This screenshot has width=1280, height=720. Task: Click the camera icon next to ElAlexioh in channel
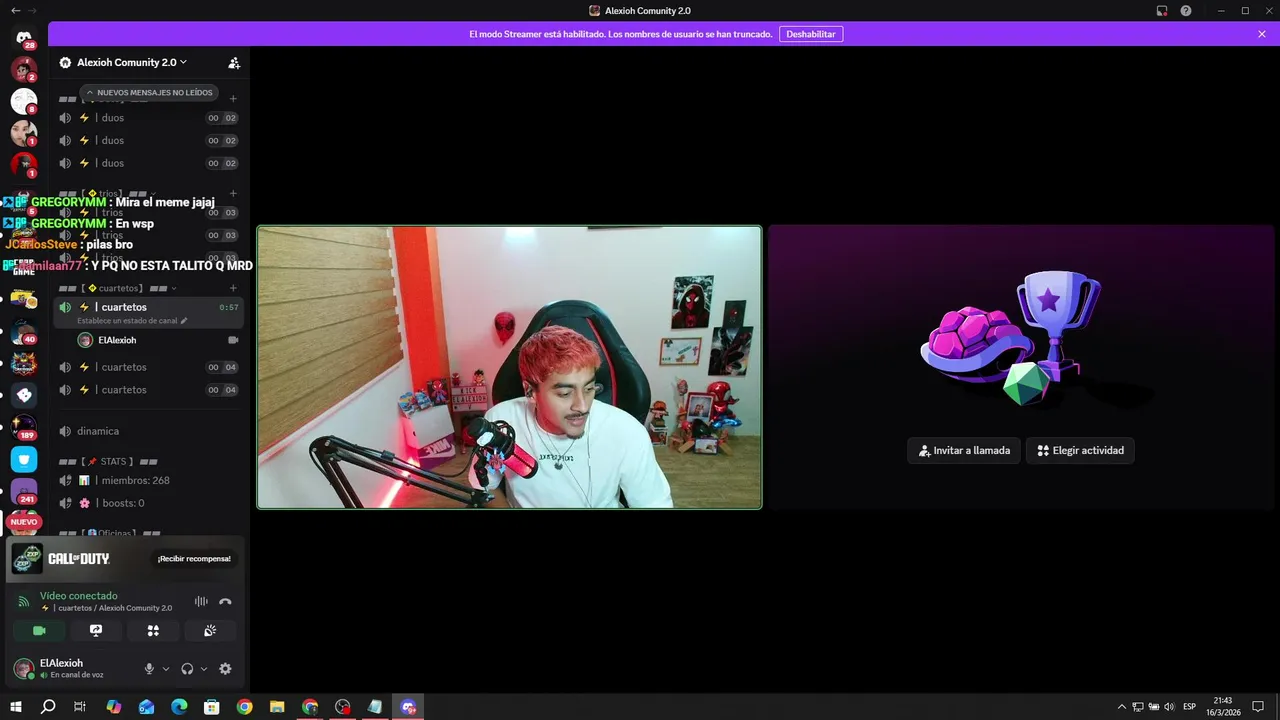point(233,340)
